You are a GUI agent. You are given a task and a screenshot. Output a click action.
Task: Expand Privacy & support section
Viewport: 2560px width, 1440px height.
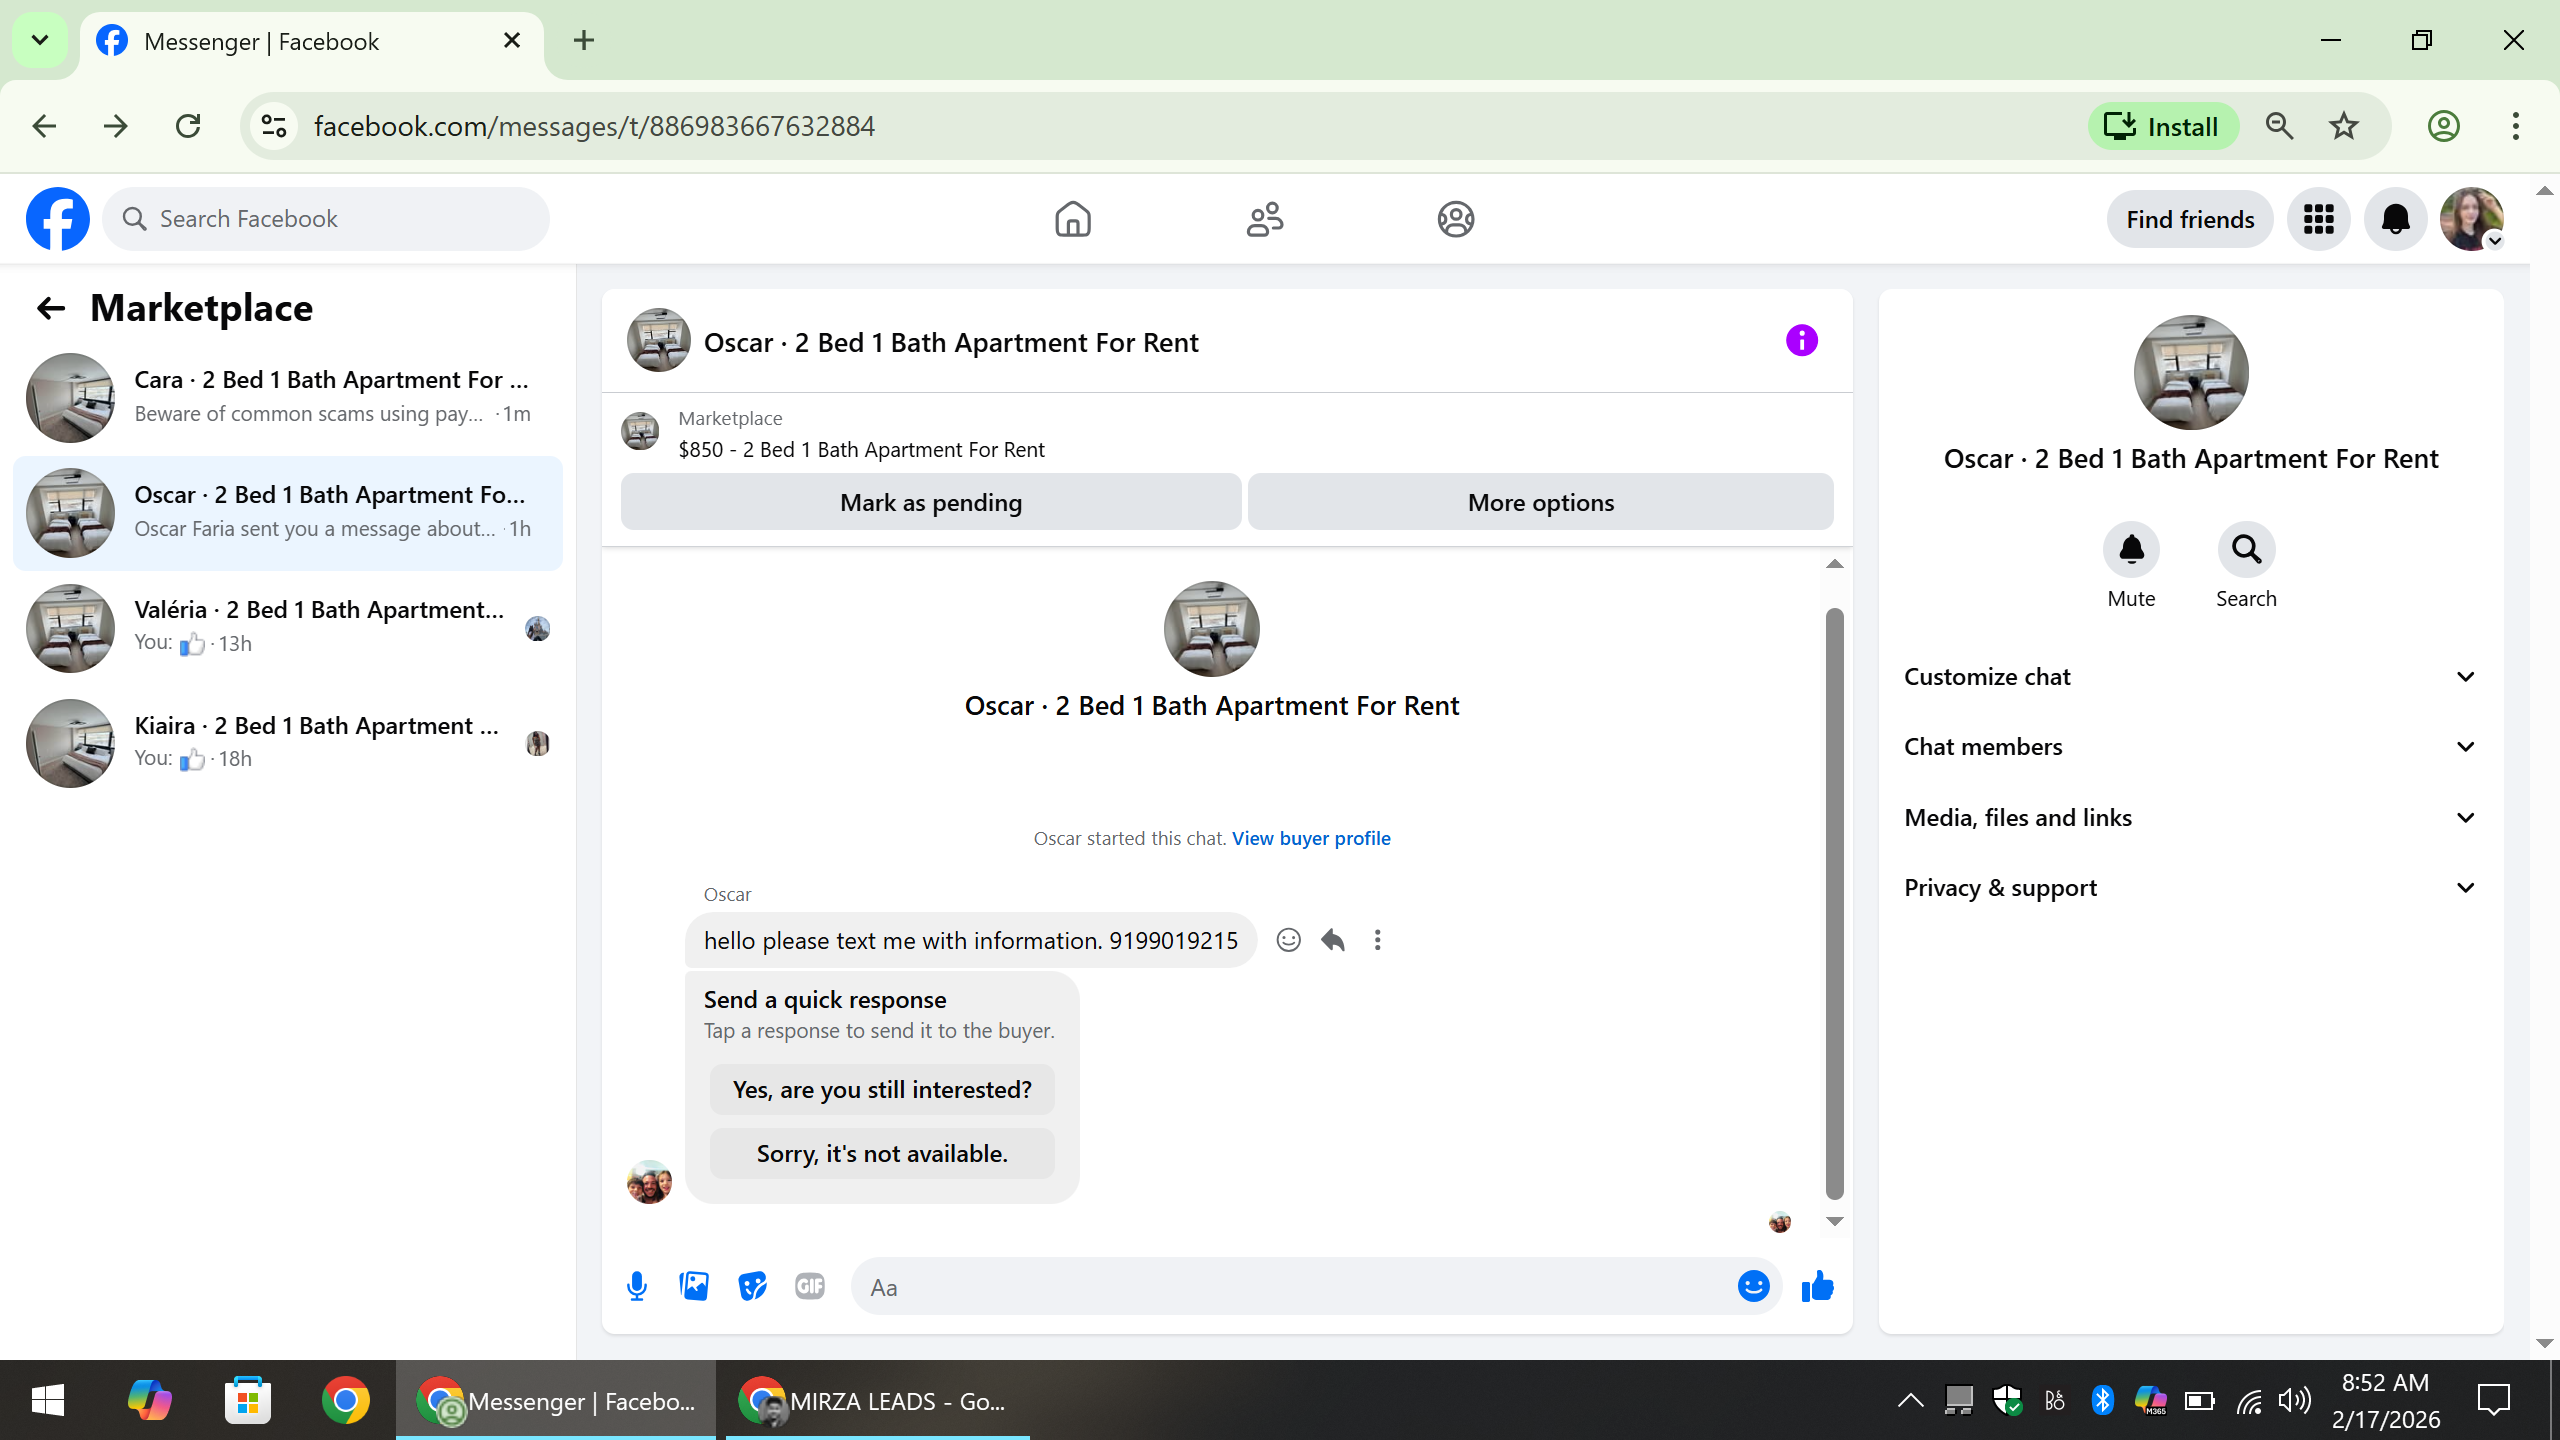click(x=2190, y=888)
